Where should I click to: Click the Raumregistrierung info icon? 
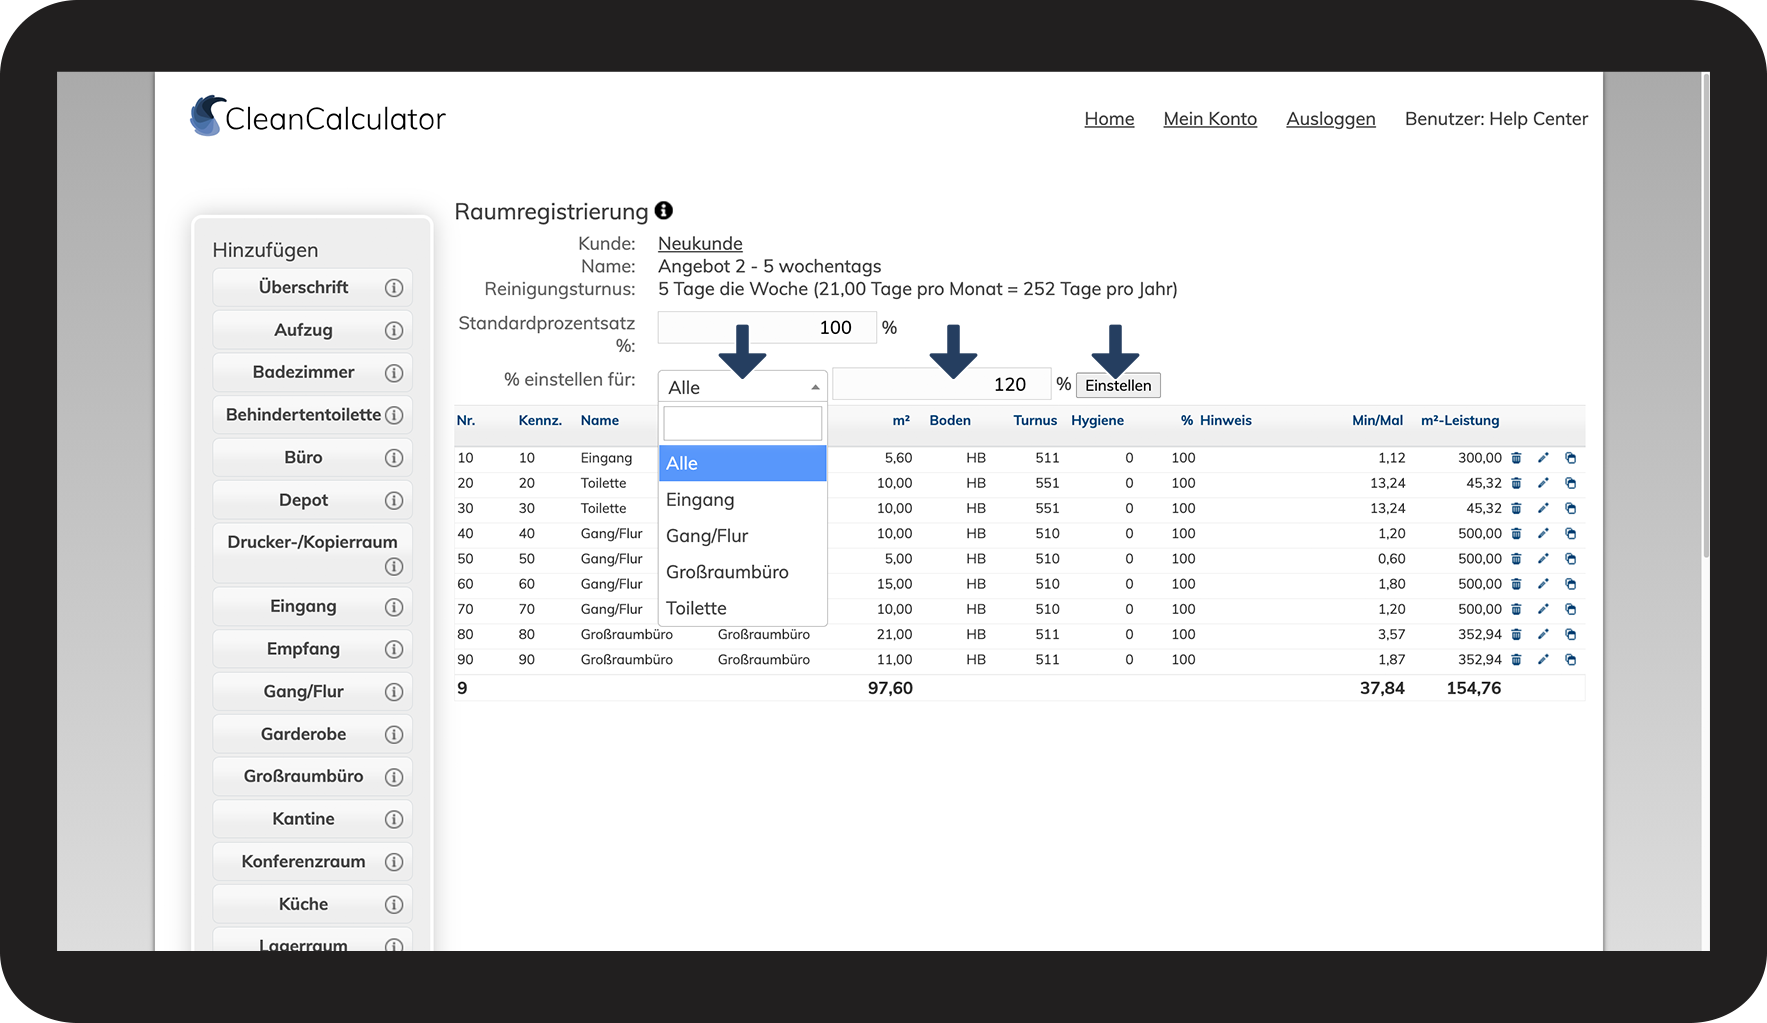[664, 211]
